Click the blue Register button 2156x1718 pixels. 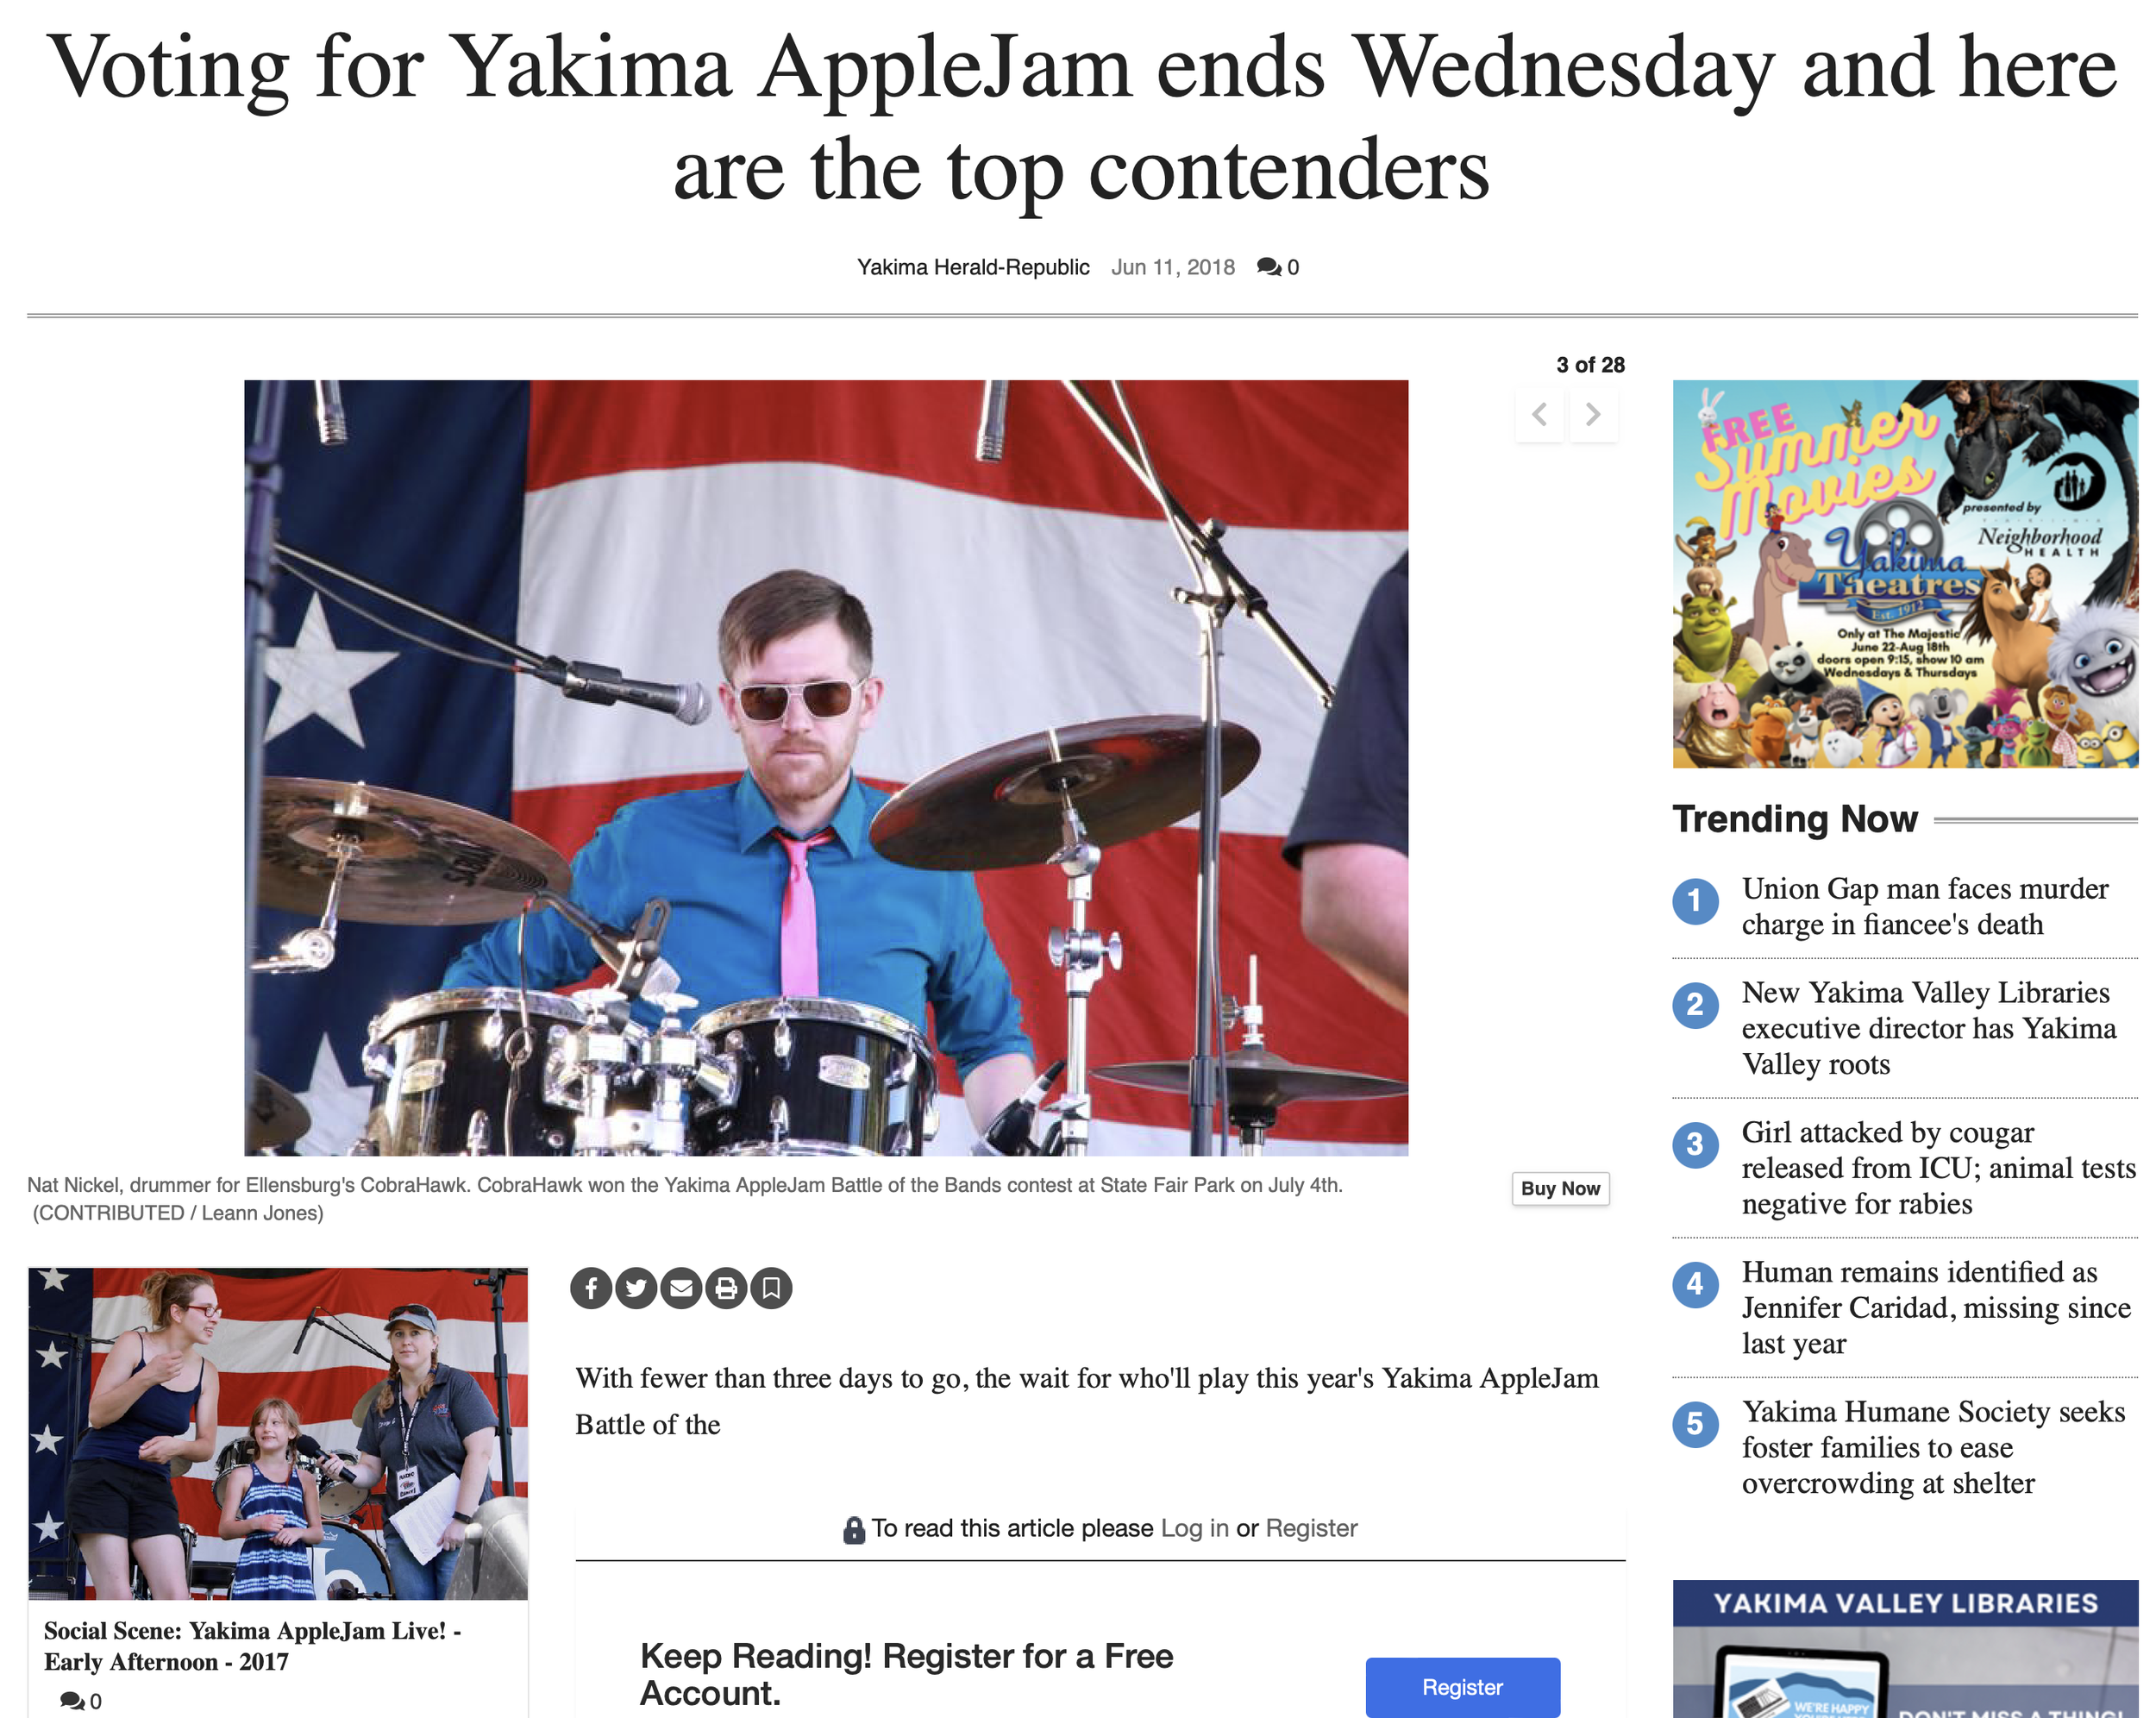pos(1462,1687)
